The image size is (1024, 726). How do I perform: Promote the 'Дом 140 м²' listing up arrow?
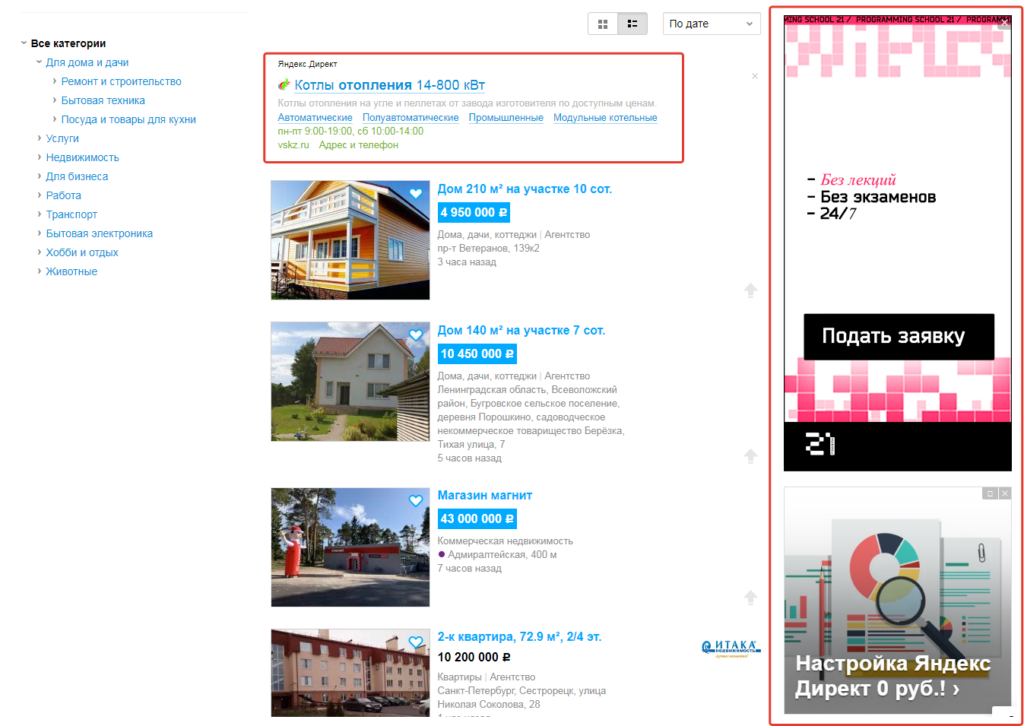coord(751,456)
